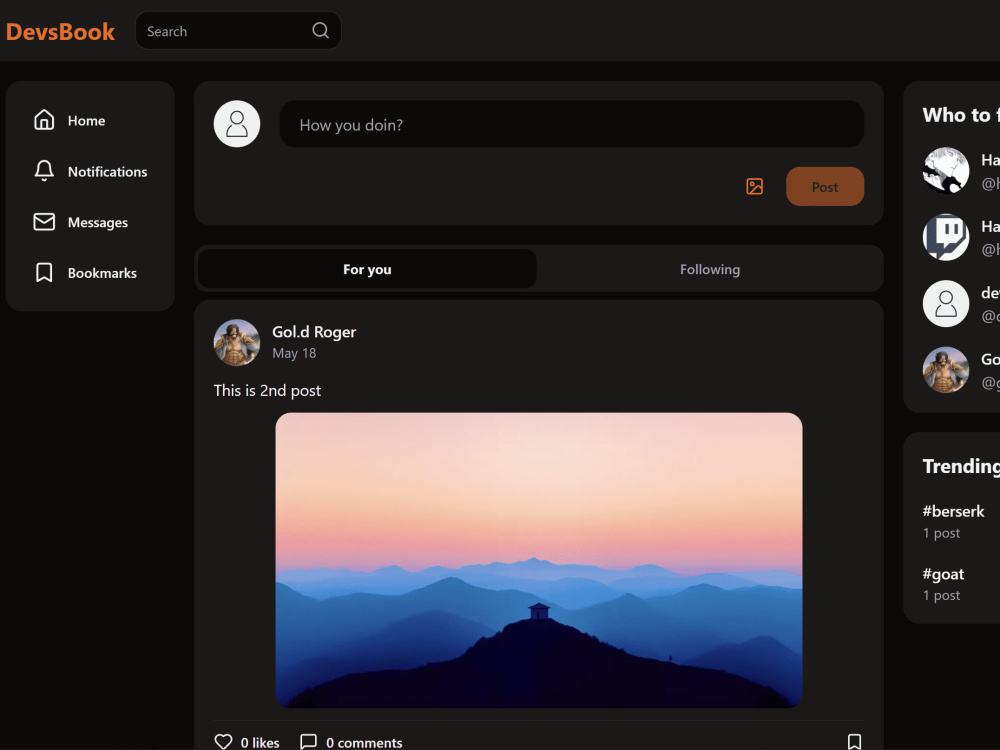Click Gol.d Roger's avatar in suggestions

click(946, 370)
